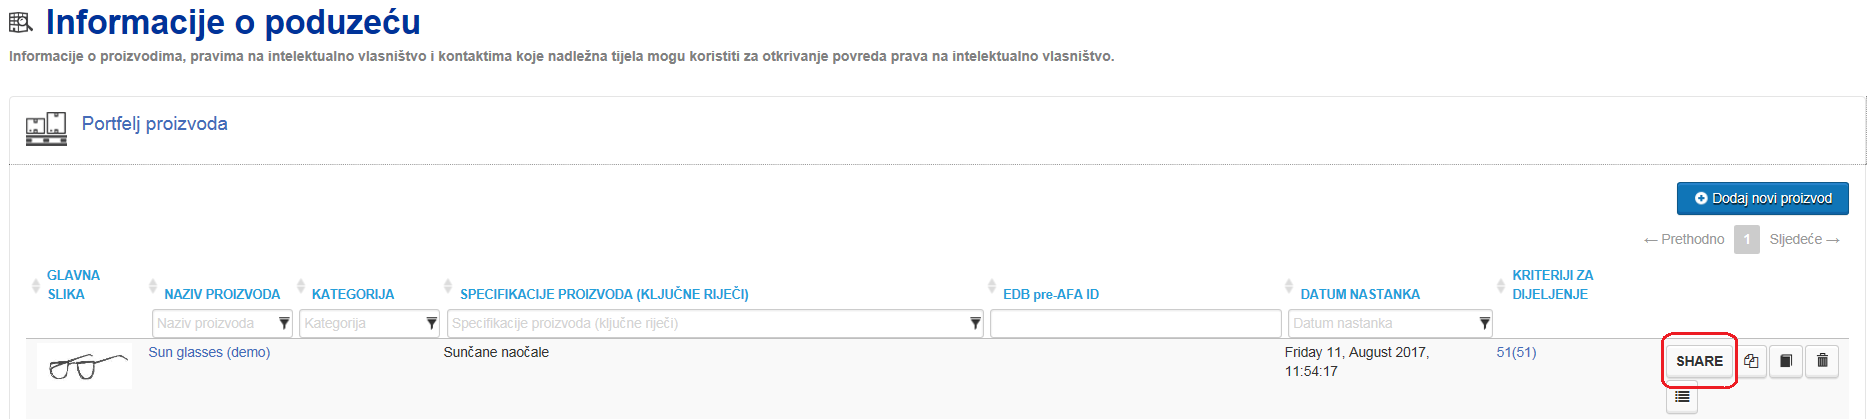Image resolution: width=1871 pixels, height=419 pixels.
Task: Click the book icon next to the trash button
Action: point(1786,361)
